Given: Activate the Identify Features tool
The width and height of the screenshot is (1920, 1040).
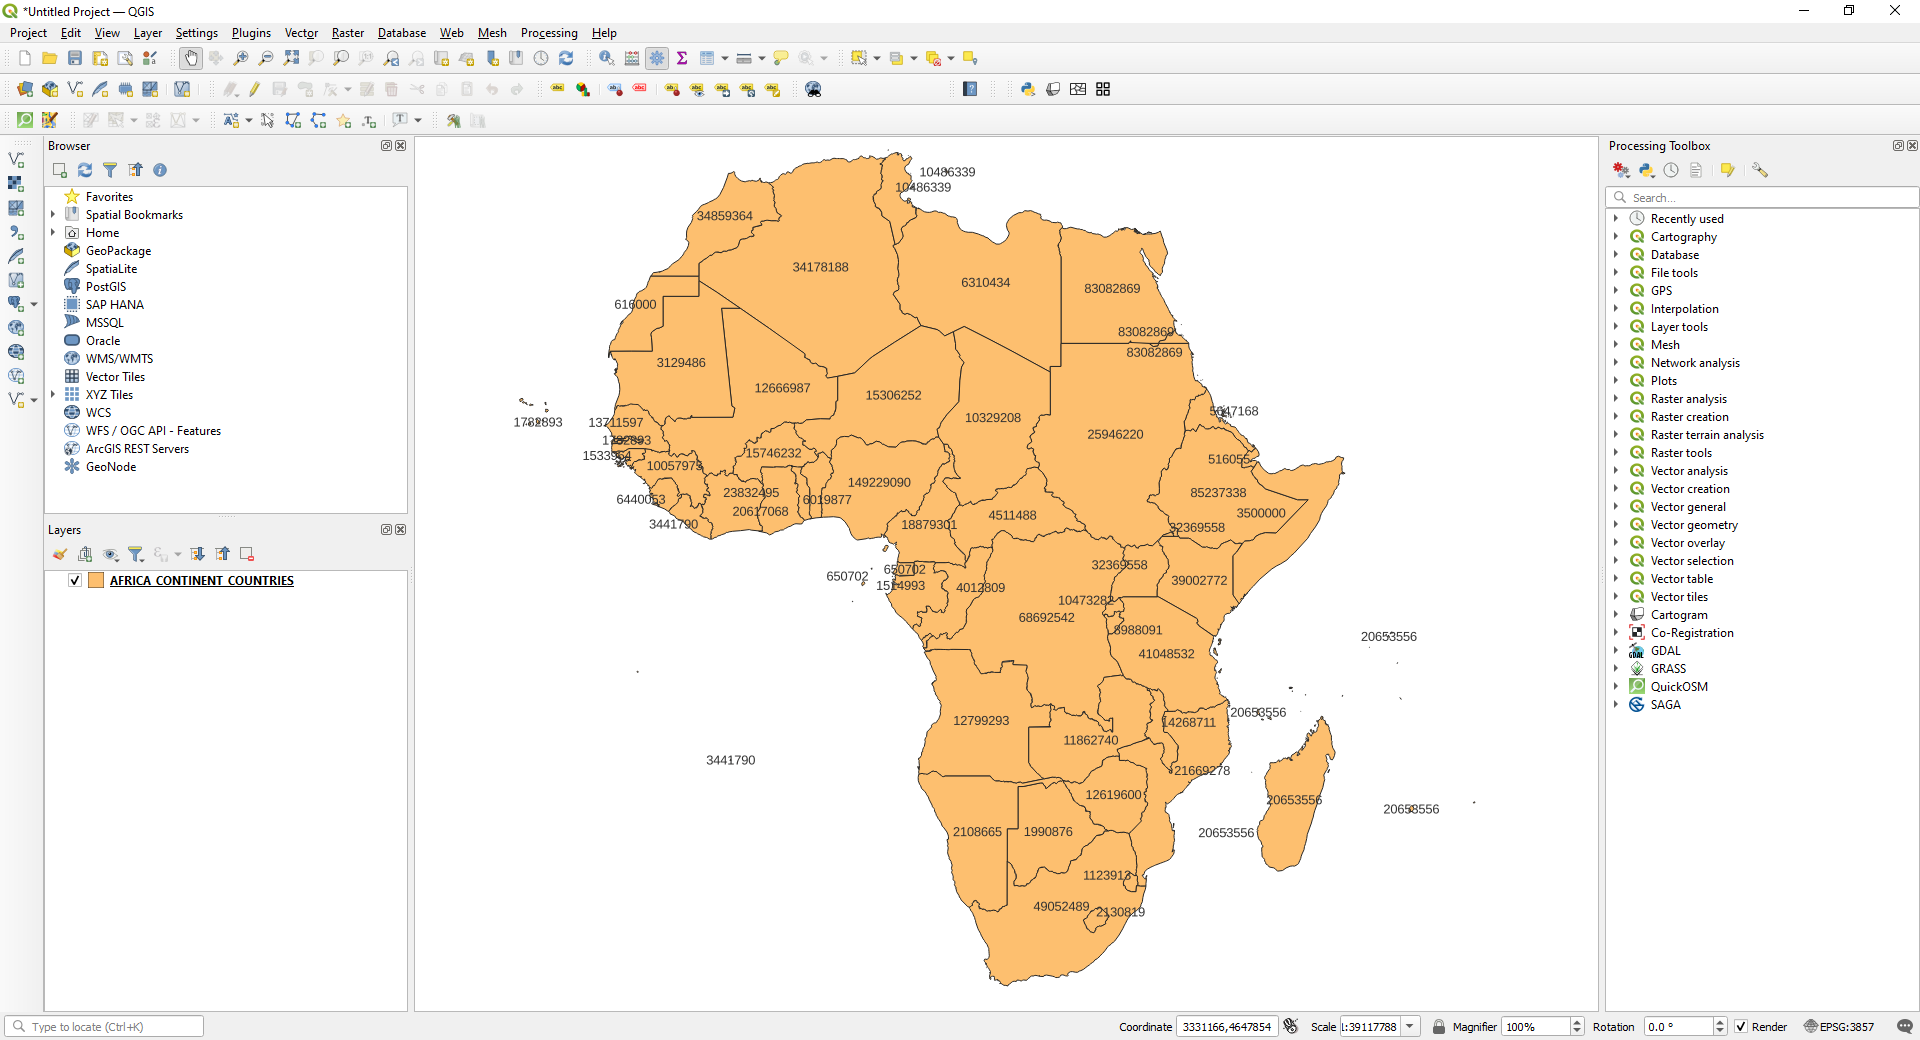Looking at the screenshot, I should coord(607,59).
